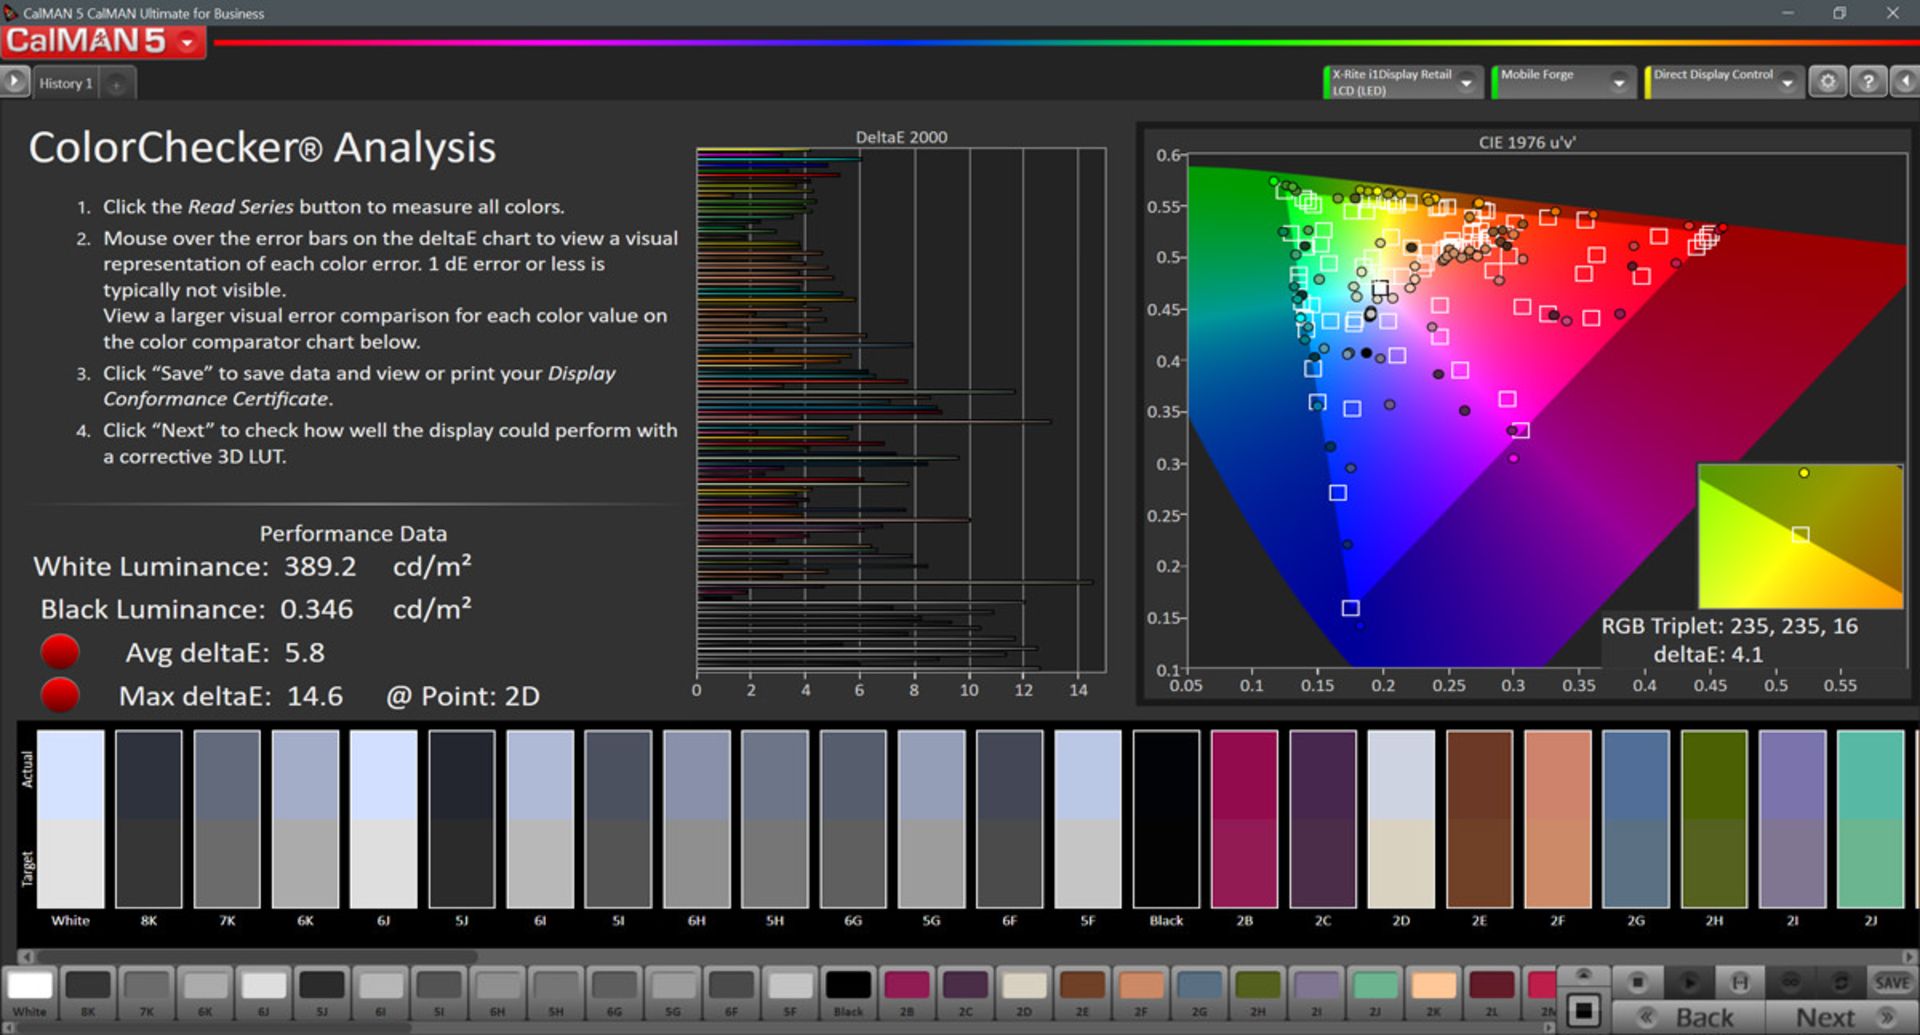Add a new history tab with plus
Viewport: 1920px width, 1035px height.
pyautogui.click(x=116, y=84)
